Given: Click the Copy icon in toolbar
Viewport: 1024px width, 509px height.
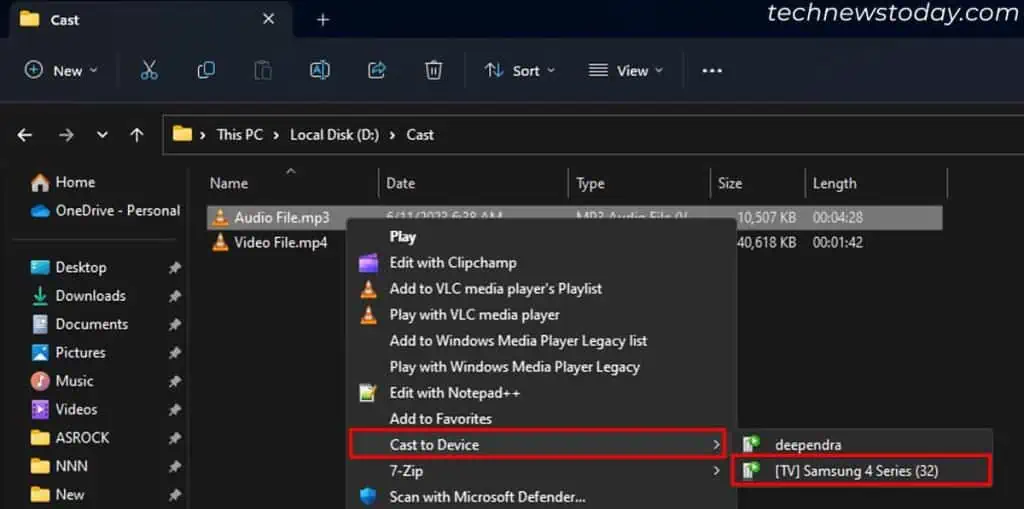Looking at the screenshot, I should pyautogui.click(x=206, y=70).
